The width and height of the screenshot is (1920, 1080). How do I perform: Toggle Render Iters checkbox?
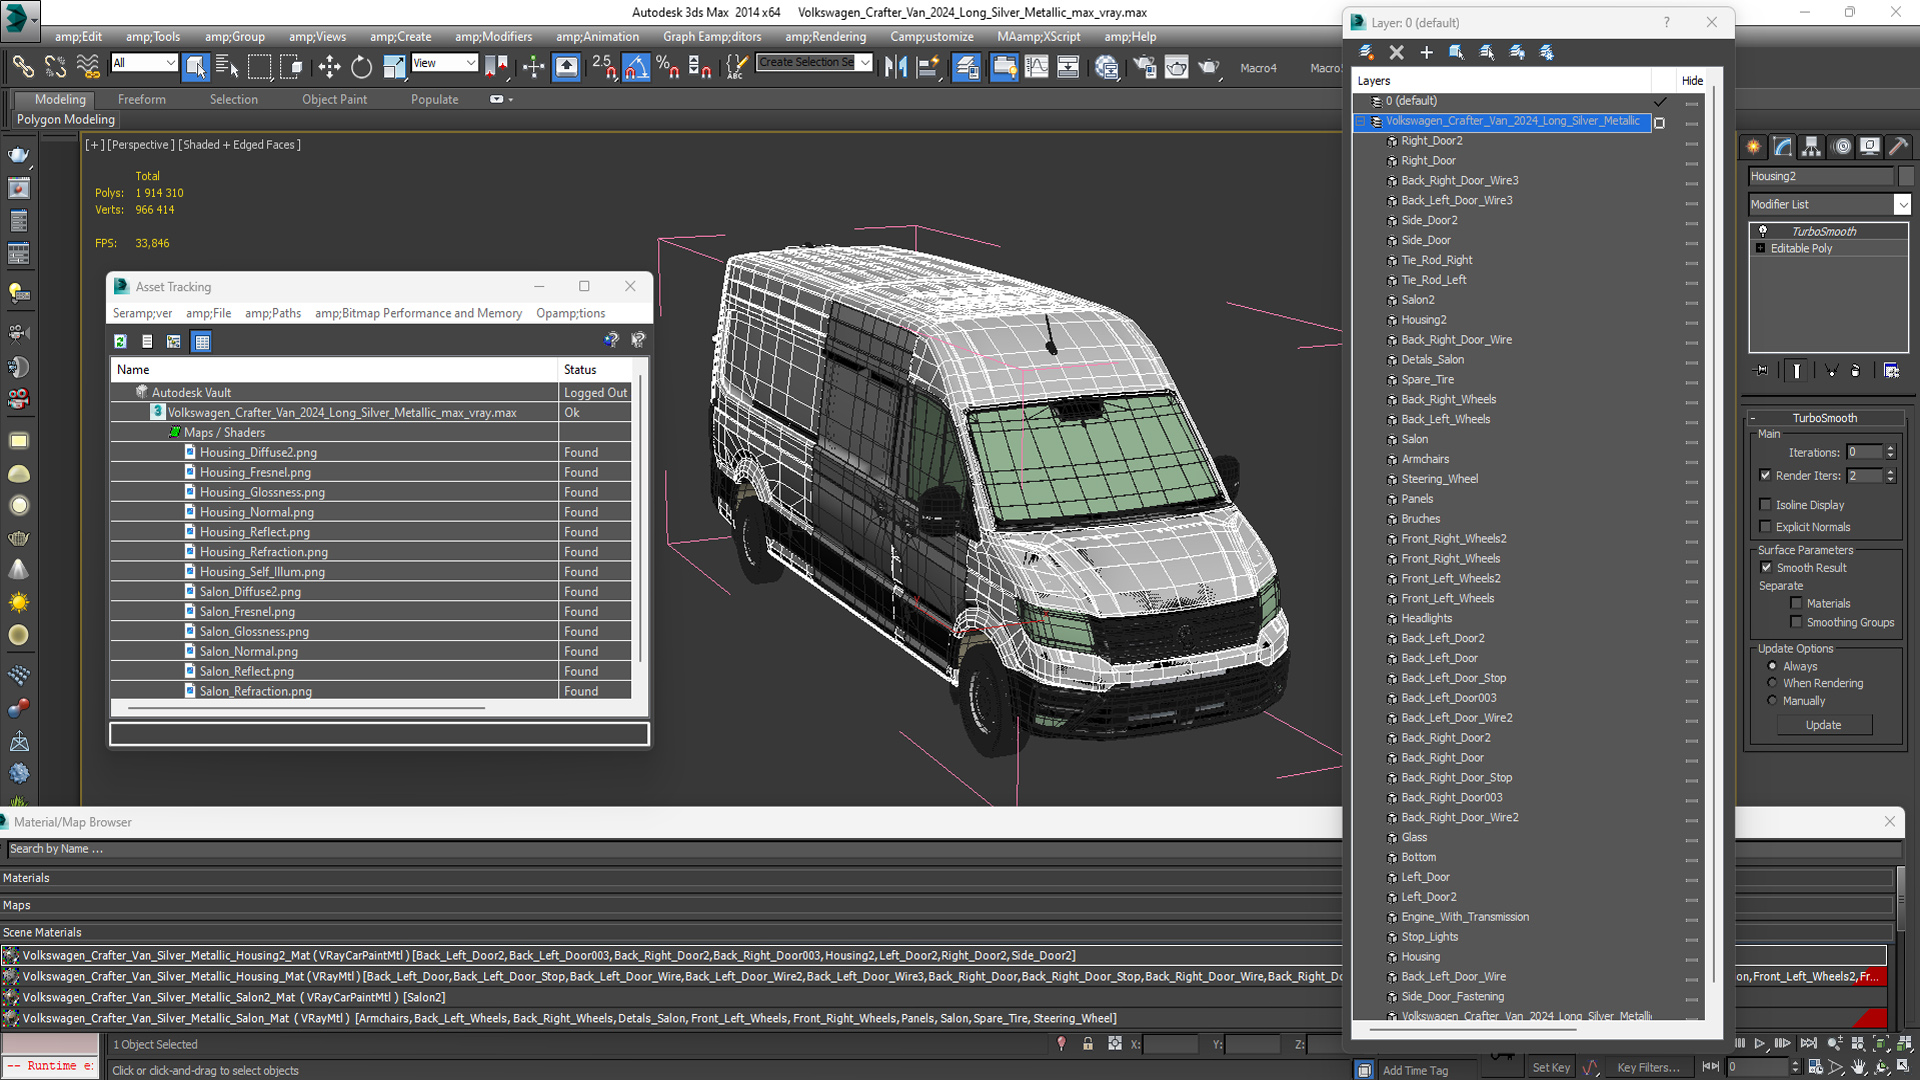click(1765, 476)
